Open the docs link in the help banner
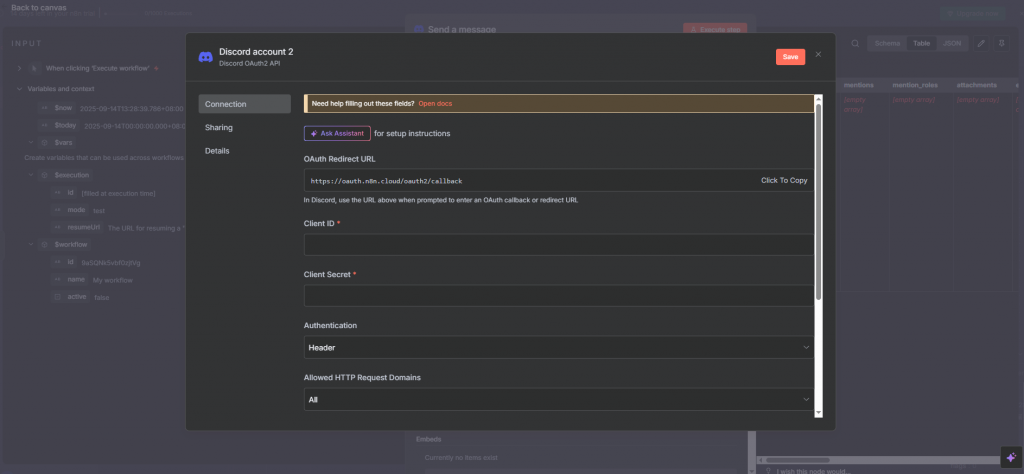Image resolution: width=1024 pixels, height=474 pixels. tap(435, 104)
